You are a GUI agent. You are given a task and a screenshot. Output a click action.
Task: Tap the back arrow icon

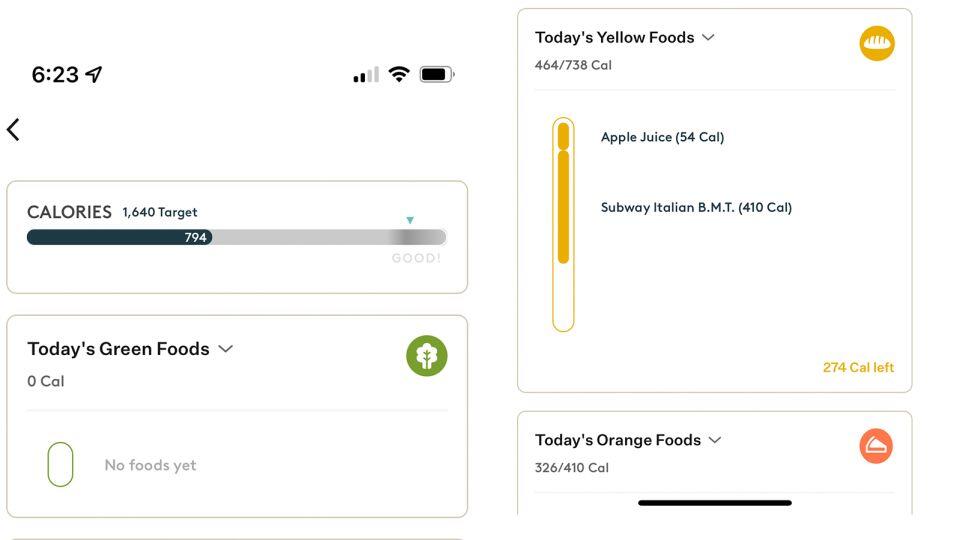[x=13, y=129]
